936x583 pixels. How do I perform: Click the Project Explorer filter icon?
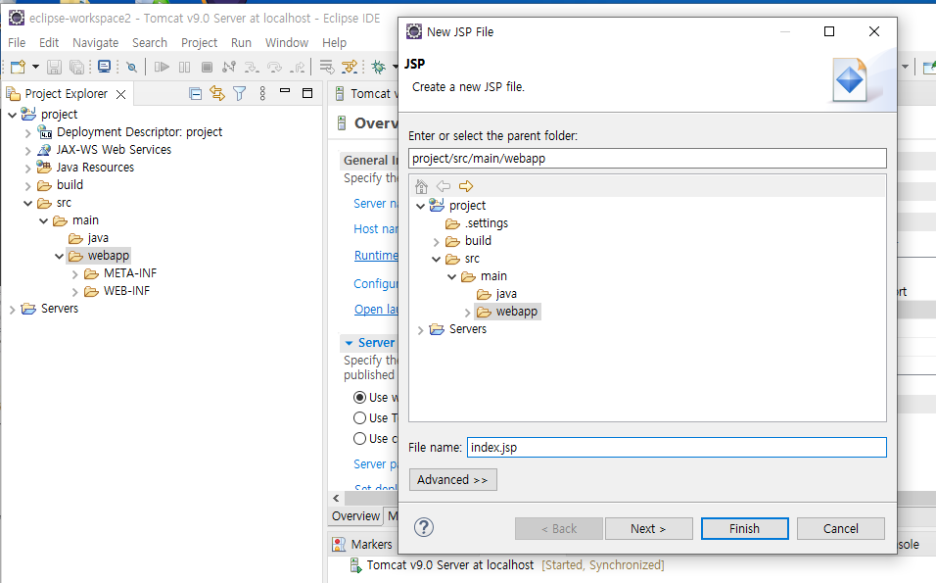[239, 94]
